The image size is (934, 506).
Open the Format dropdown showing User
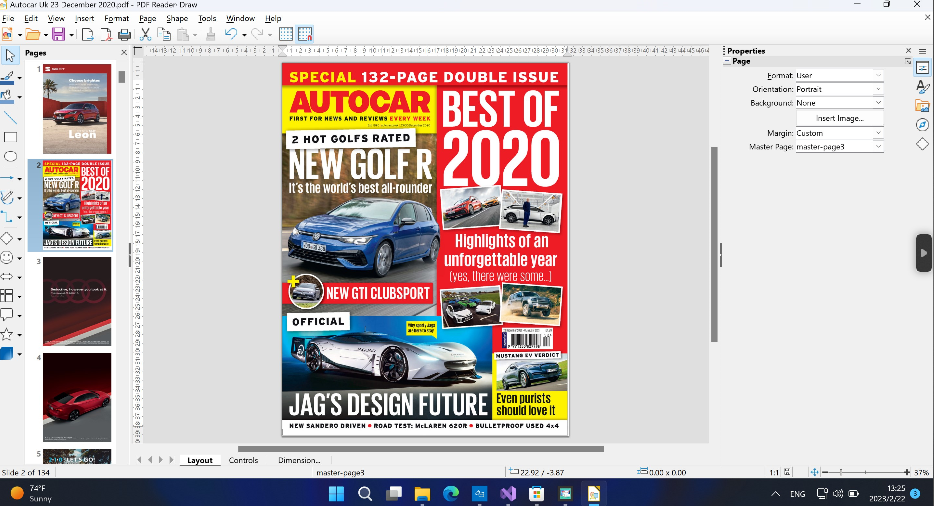[839, 76]
